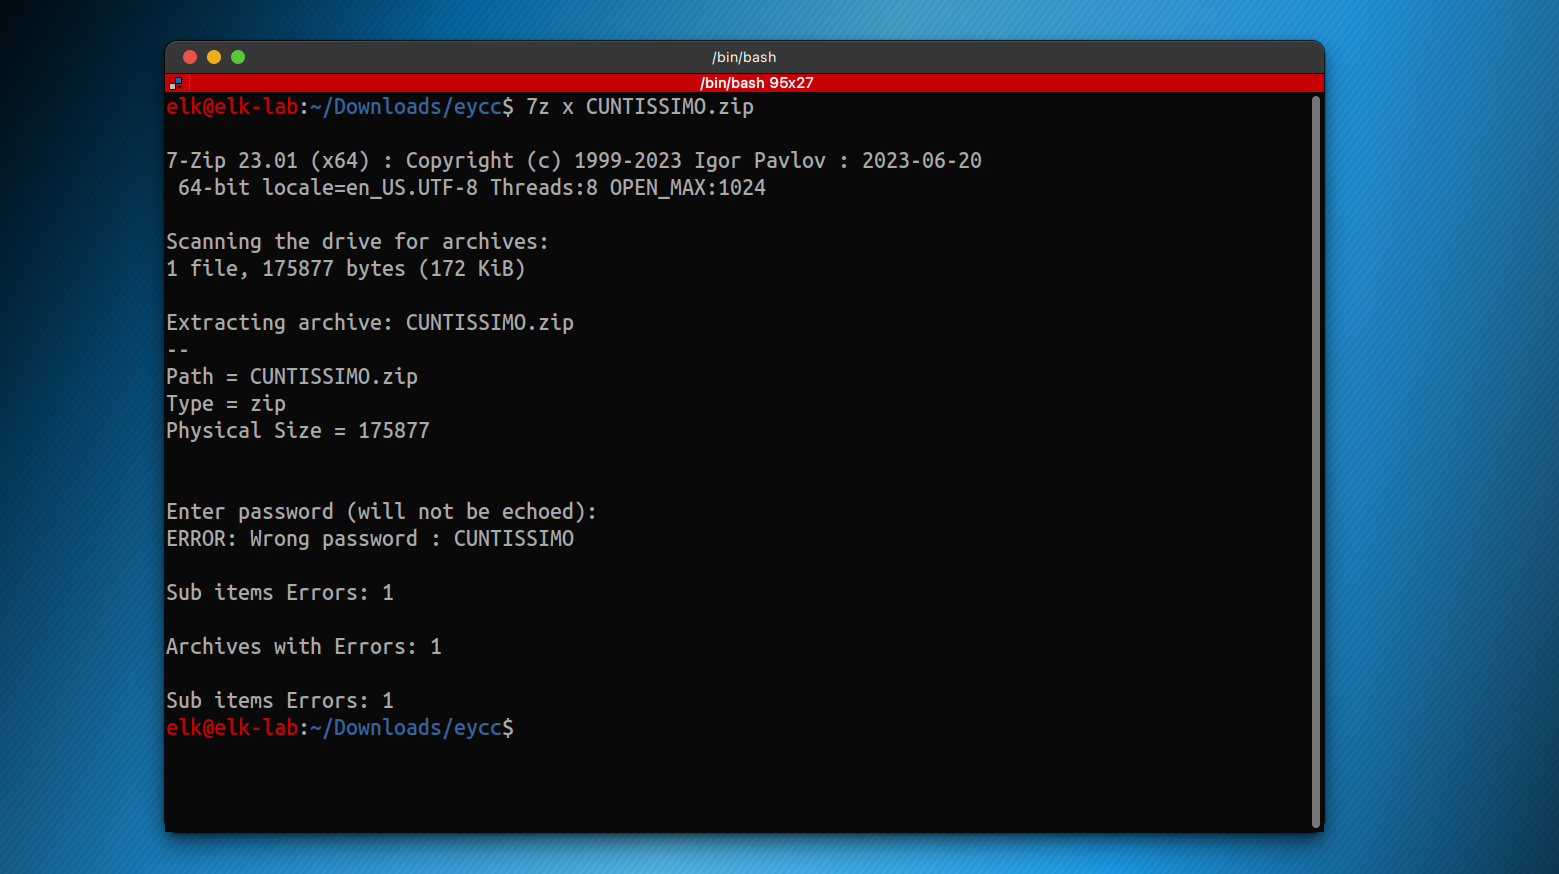The width and height of the screenshot is (1559, 874).
Task: Click the '7z x' command on first line
Action: pos(549,107)
